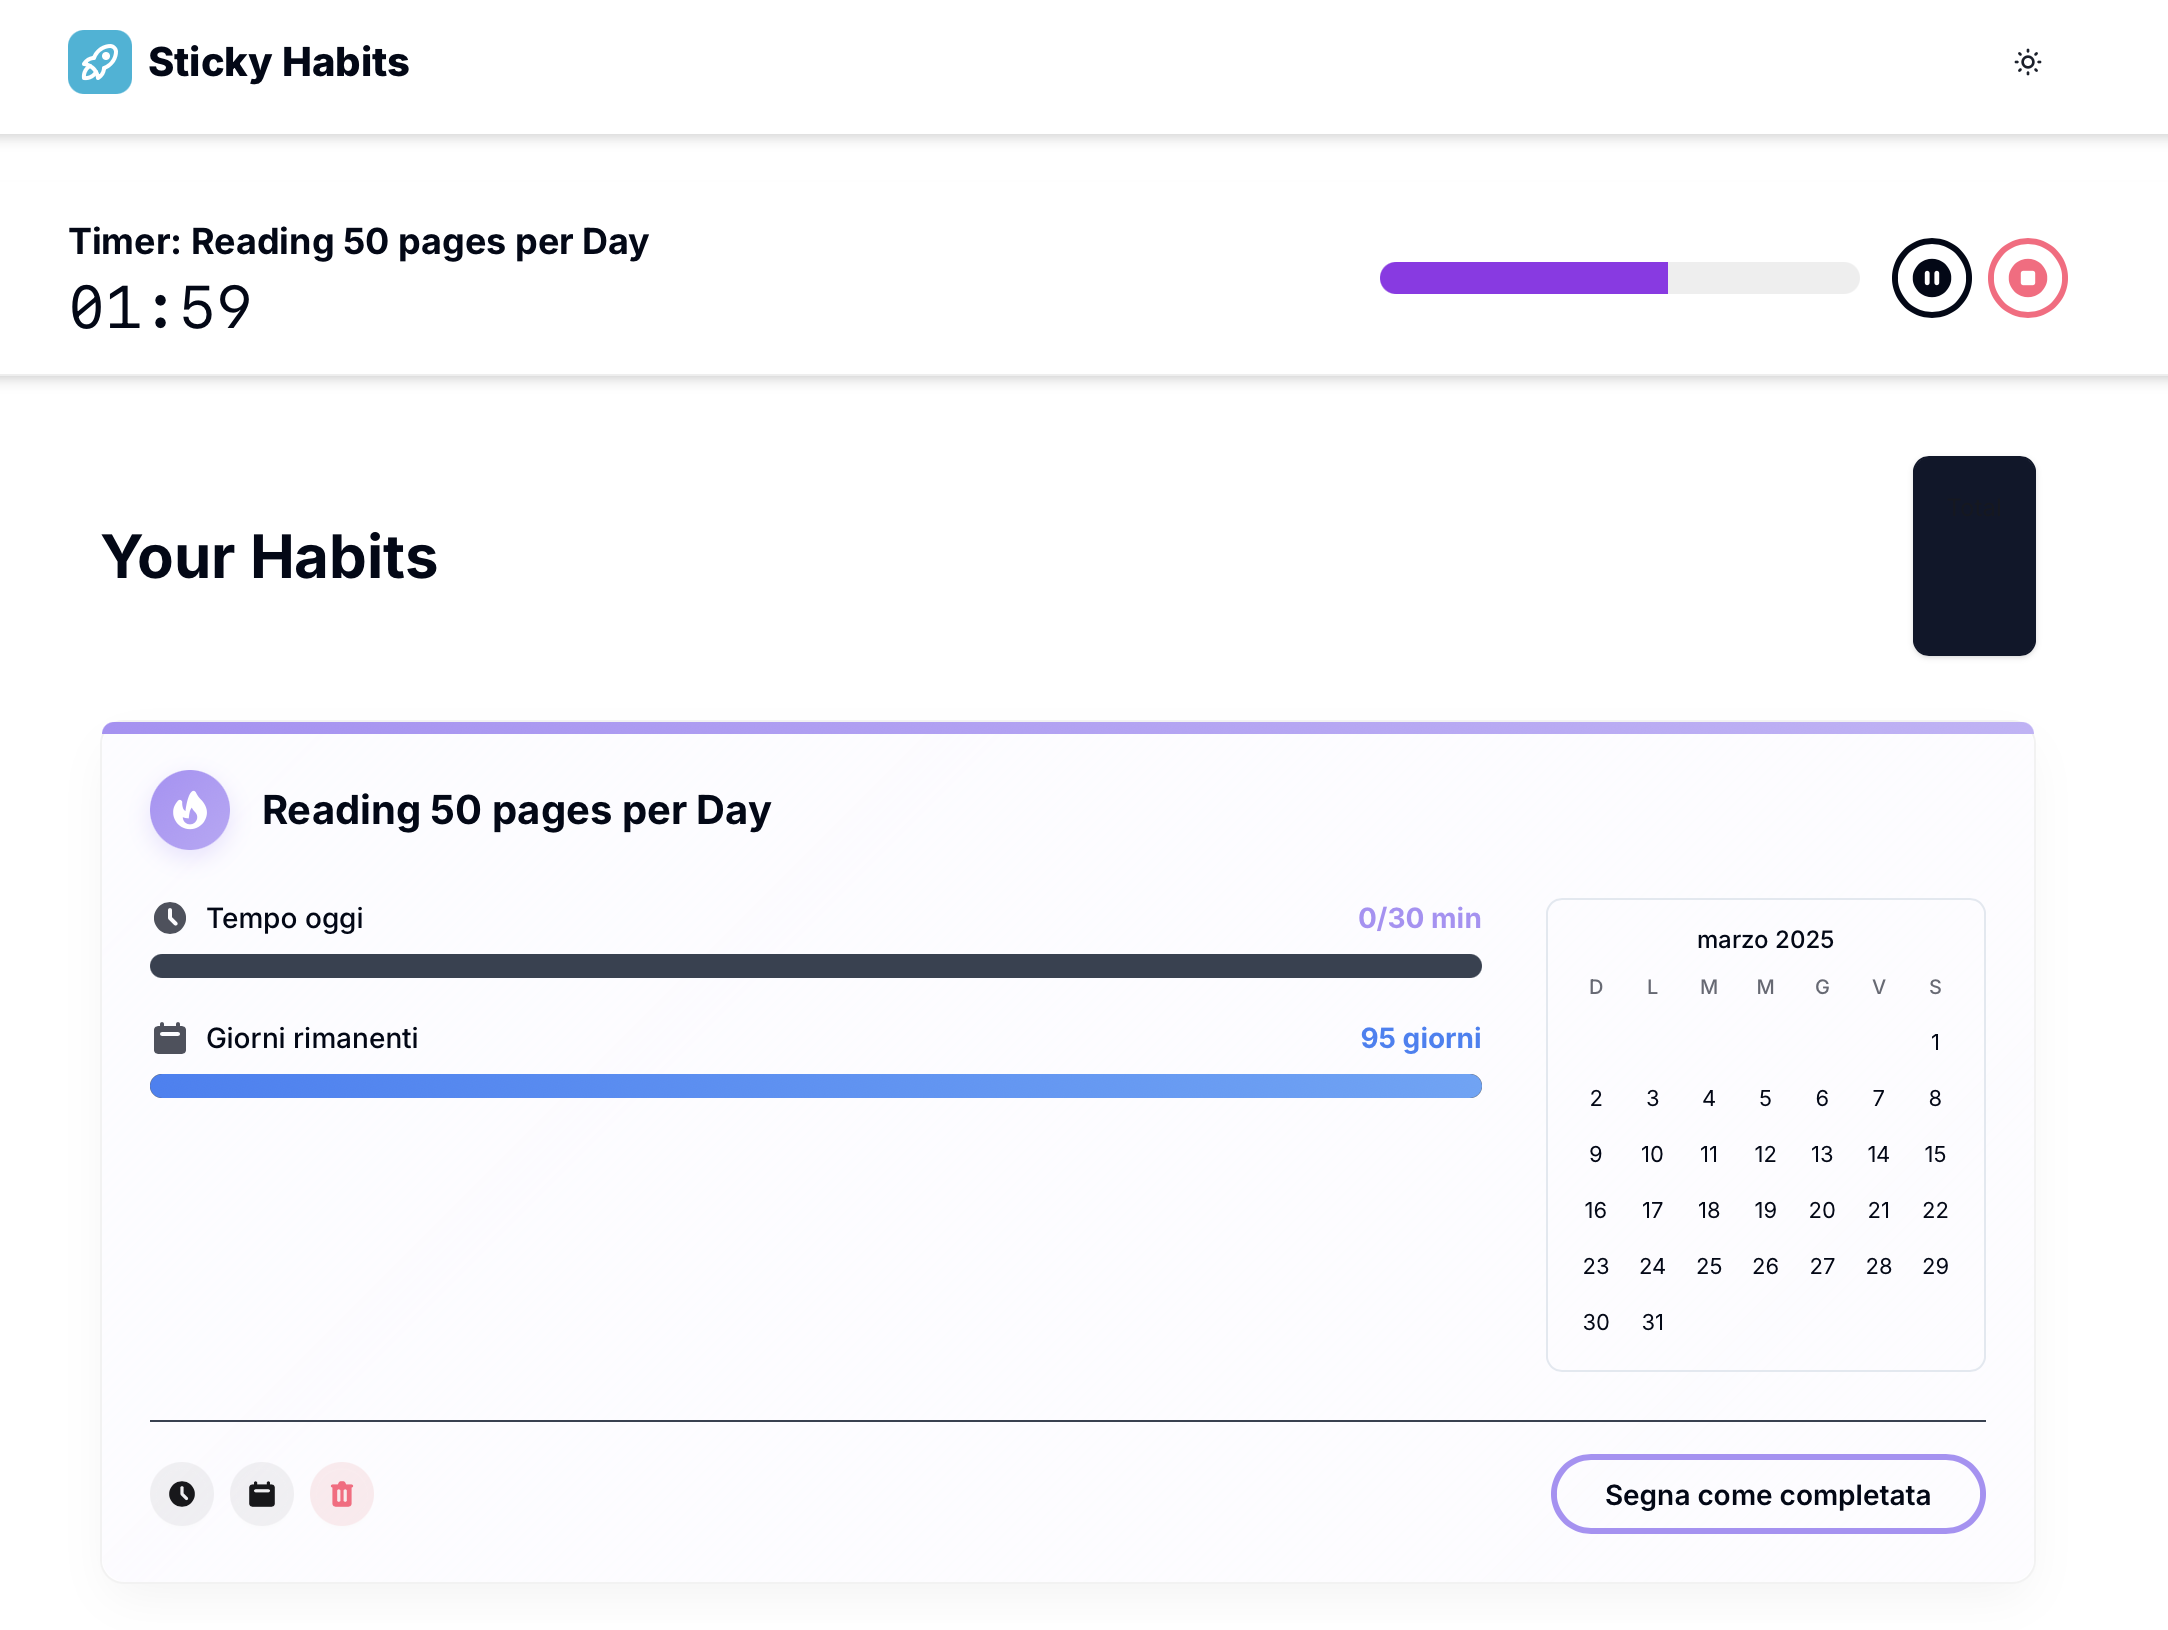Delete habit with the red trash icon
This screenshot has height=1630, width=2168.
pyautogui.click(x=342, y=1494)
